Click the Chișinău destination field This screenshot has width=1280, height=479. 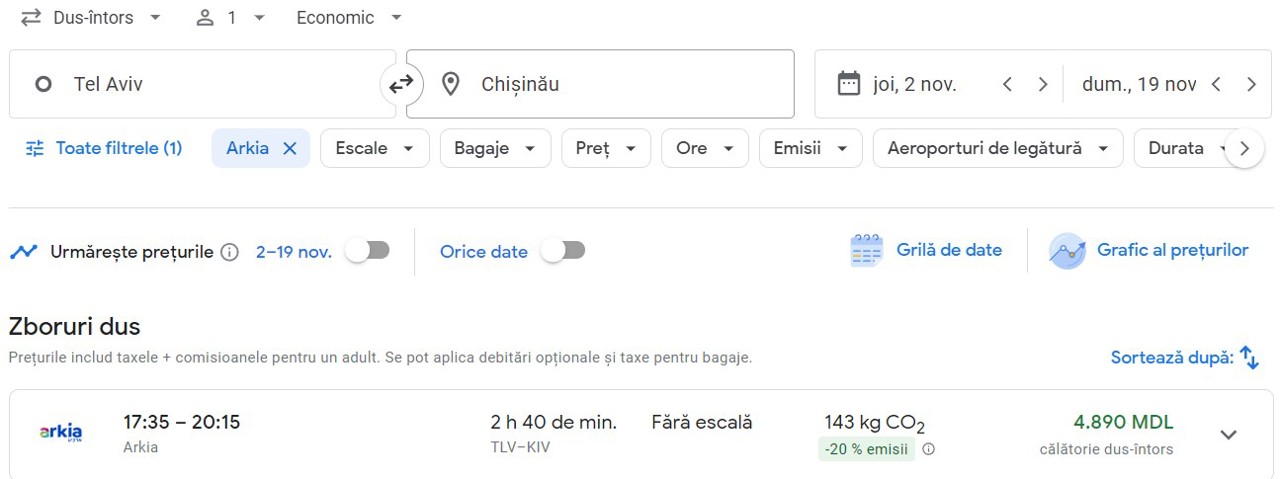(600, 85)
